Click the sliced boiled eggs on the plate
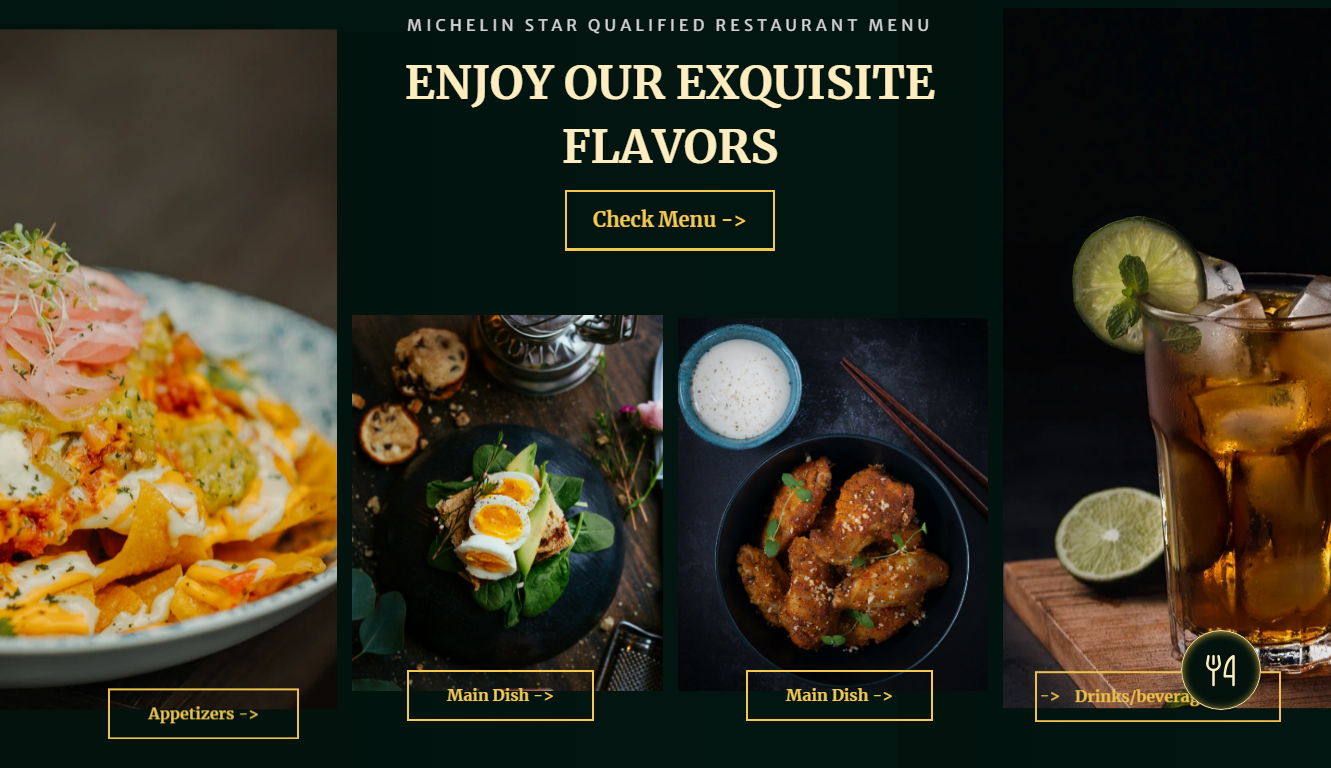Viewport: 1331px width, 768px height. (498, 526)
